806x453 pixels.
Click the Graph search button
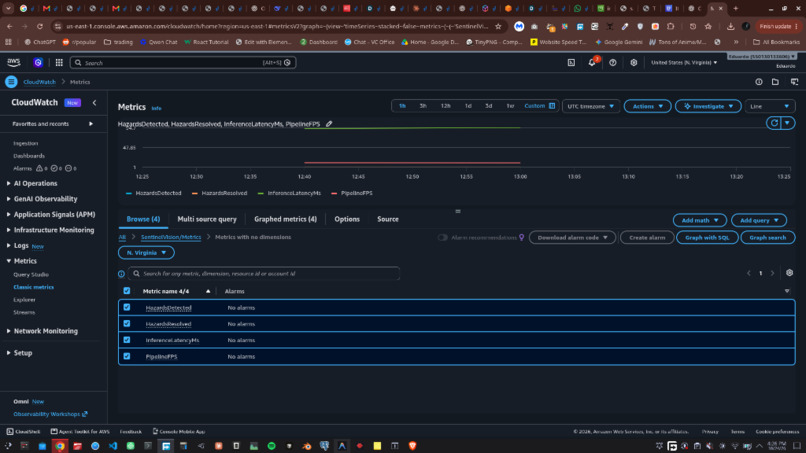(767, 238)
